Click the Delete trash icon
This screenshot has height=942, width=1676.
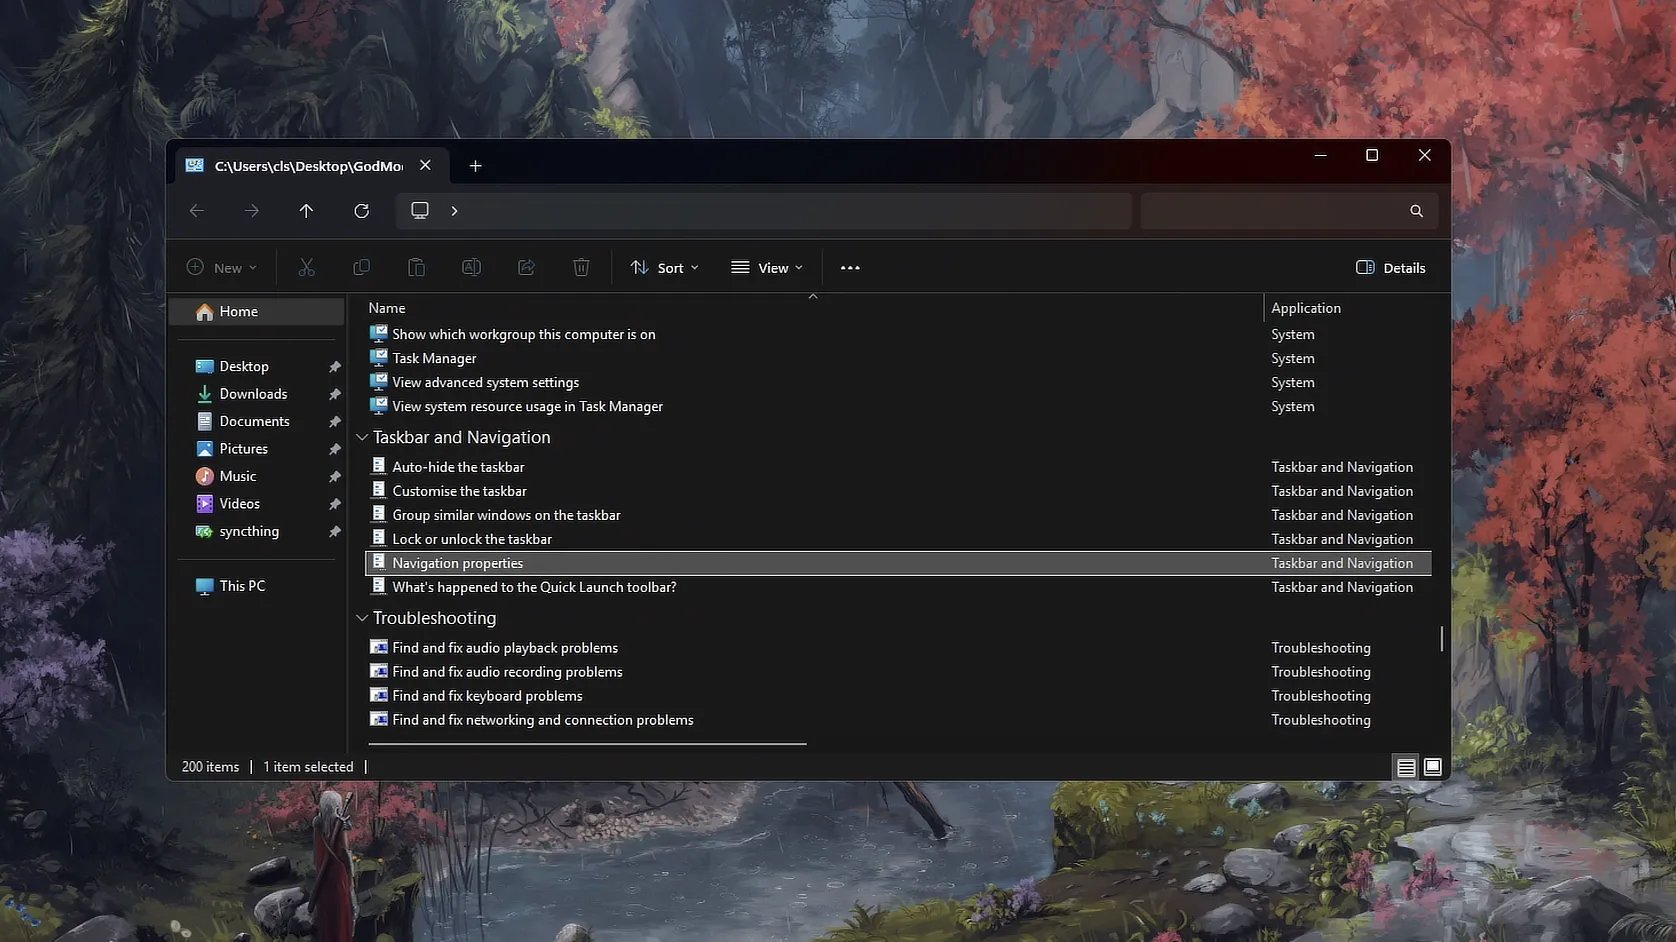(x=581, y=268)
